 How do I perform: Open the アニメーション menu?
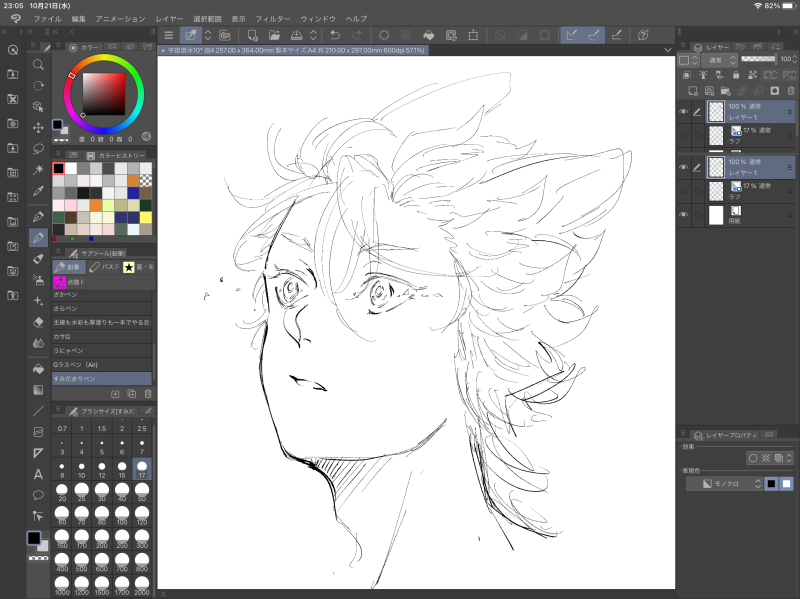click(120, 19)
